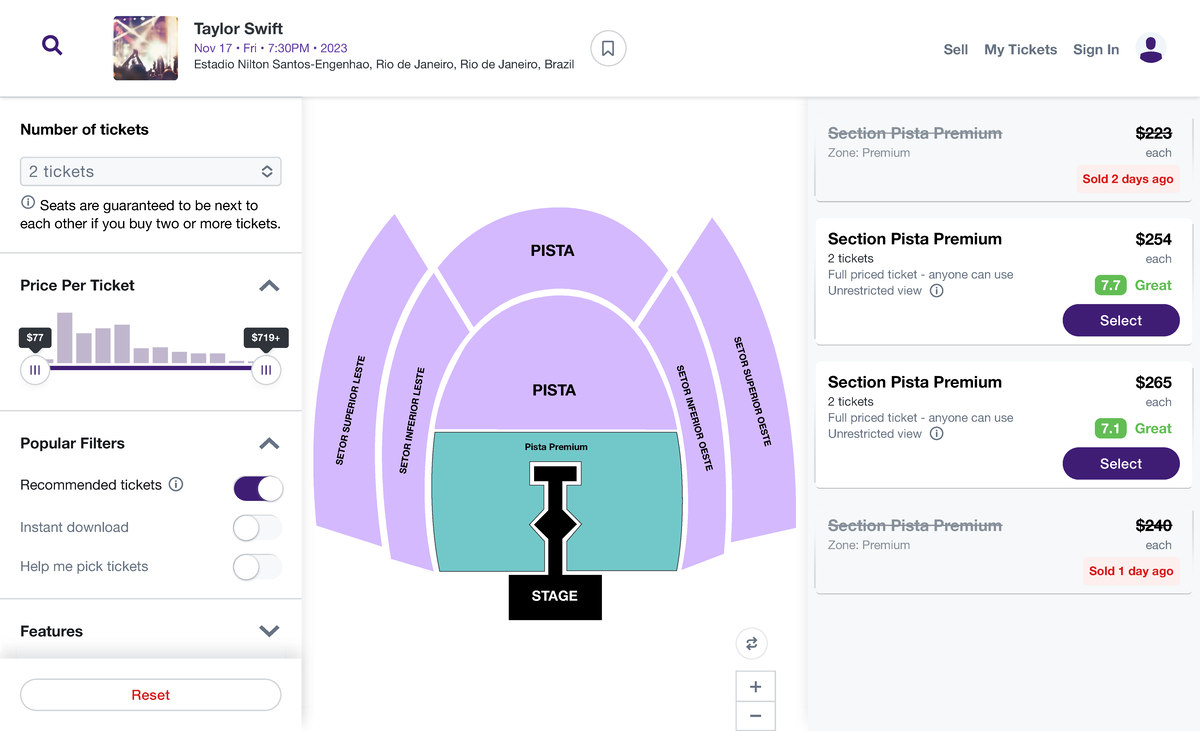Collapse the Price Per Ticket section

[268, 285]
